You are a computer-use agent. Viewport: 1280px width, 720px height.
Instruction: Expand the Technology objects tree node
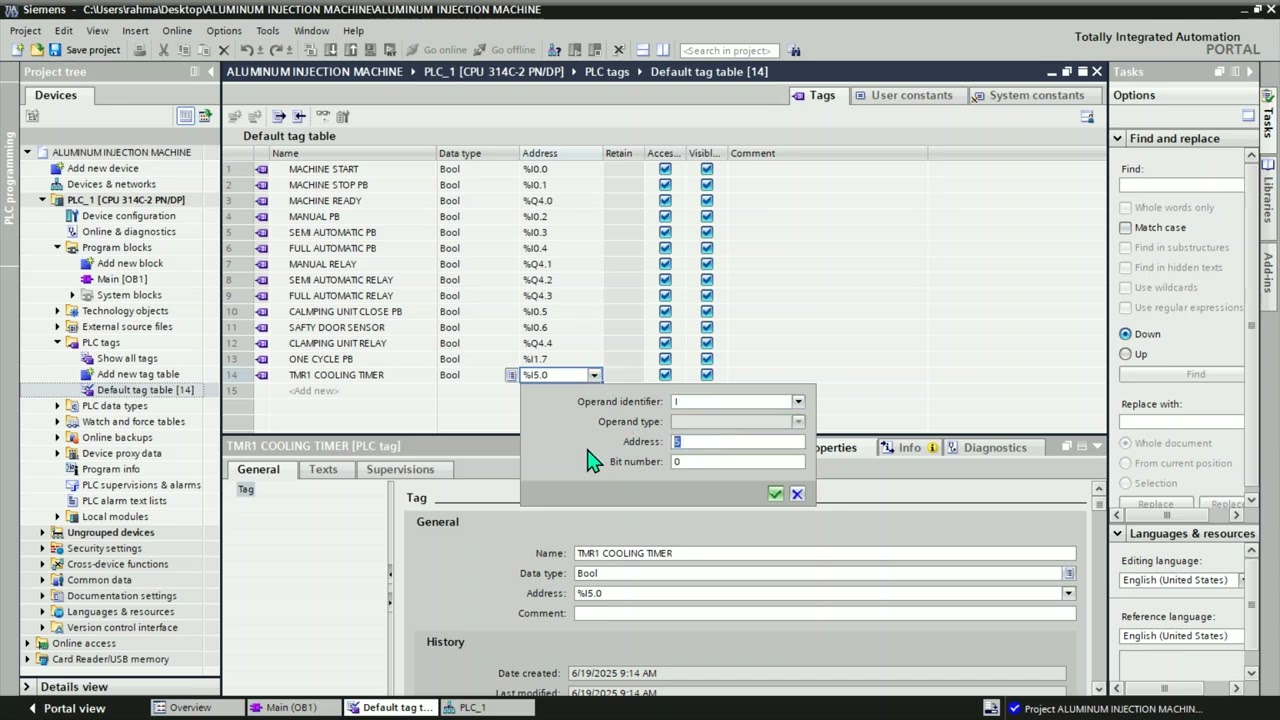coord(58,311)
